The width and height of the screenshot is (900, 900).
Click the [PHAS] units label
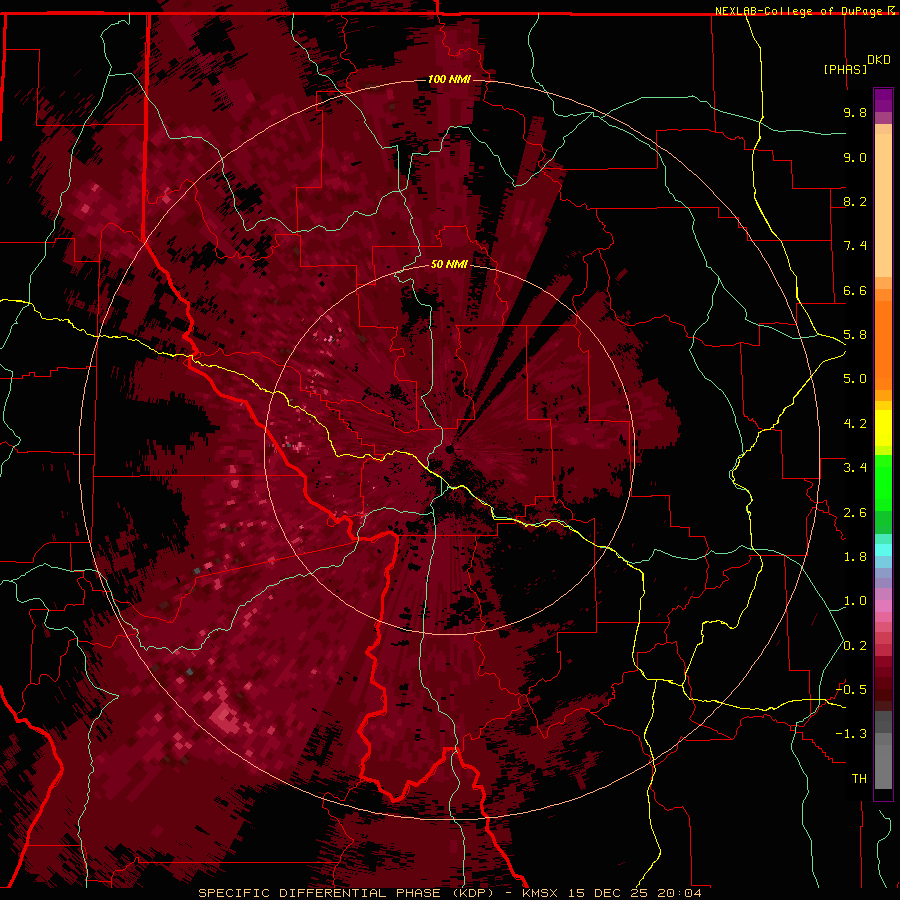tap(845, 69)
